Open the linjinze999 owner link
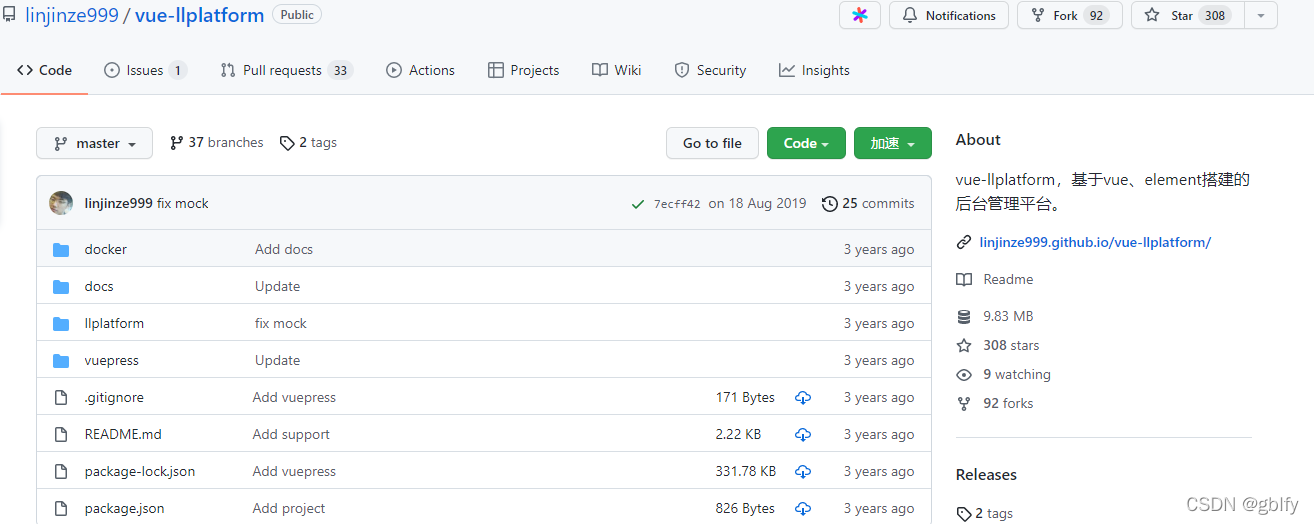 [x=71, y=15]
